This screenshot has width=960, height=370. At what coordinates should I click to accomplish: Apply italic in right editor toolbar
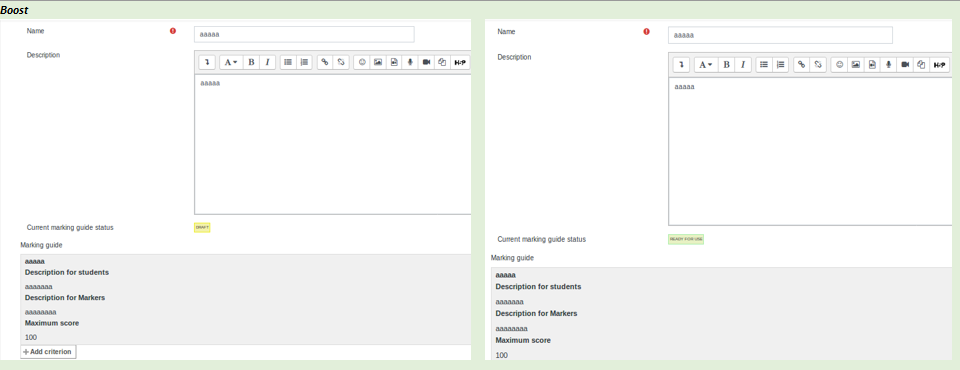pyautogui.click(x=743, y=64)
